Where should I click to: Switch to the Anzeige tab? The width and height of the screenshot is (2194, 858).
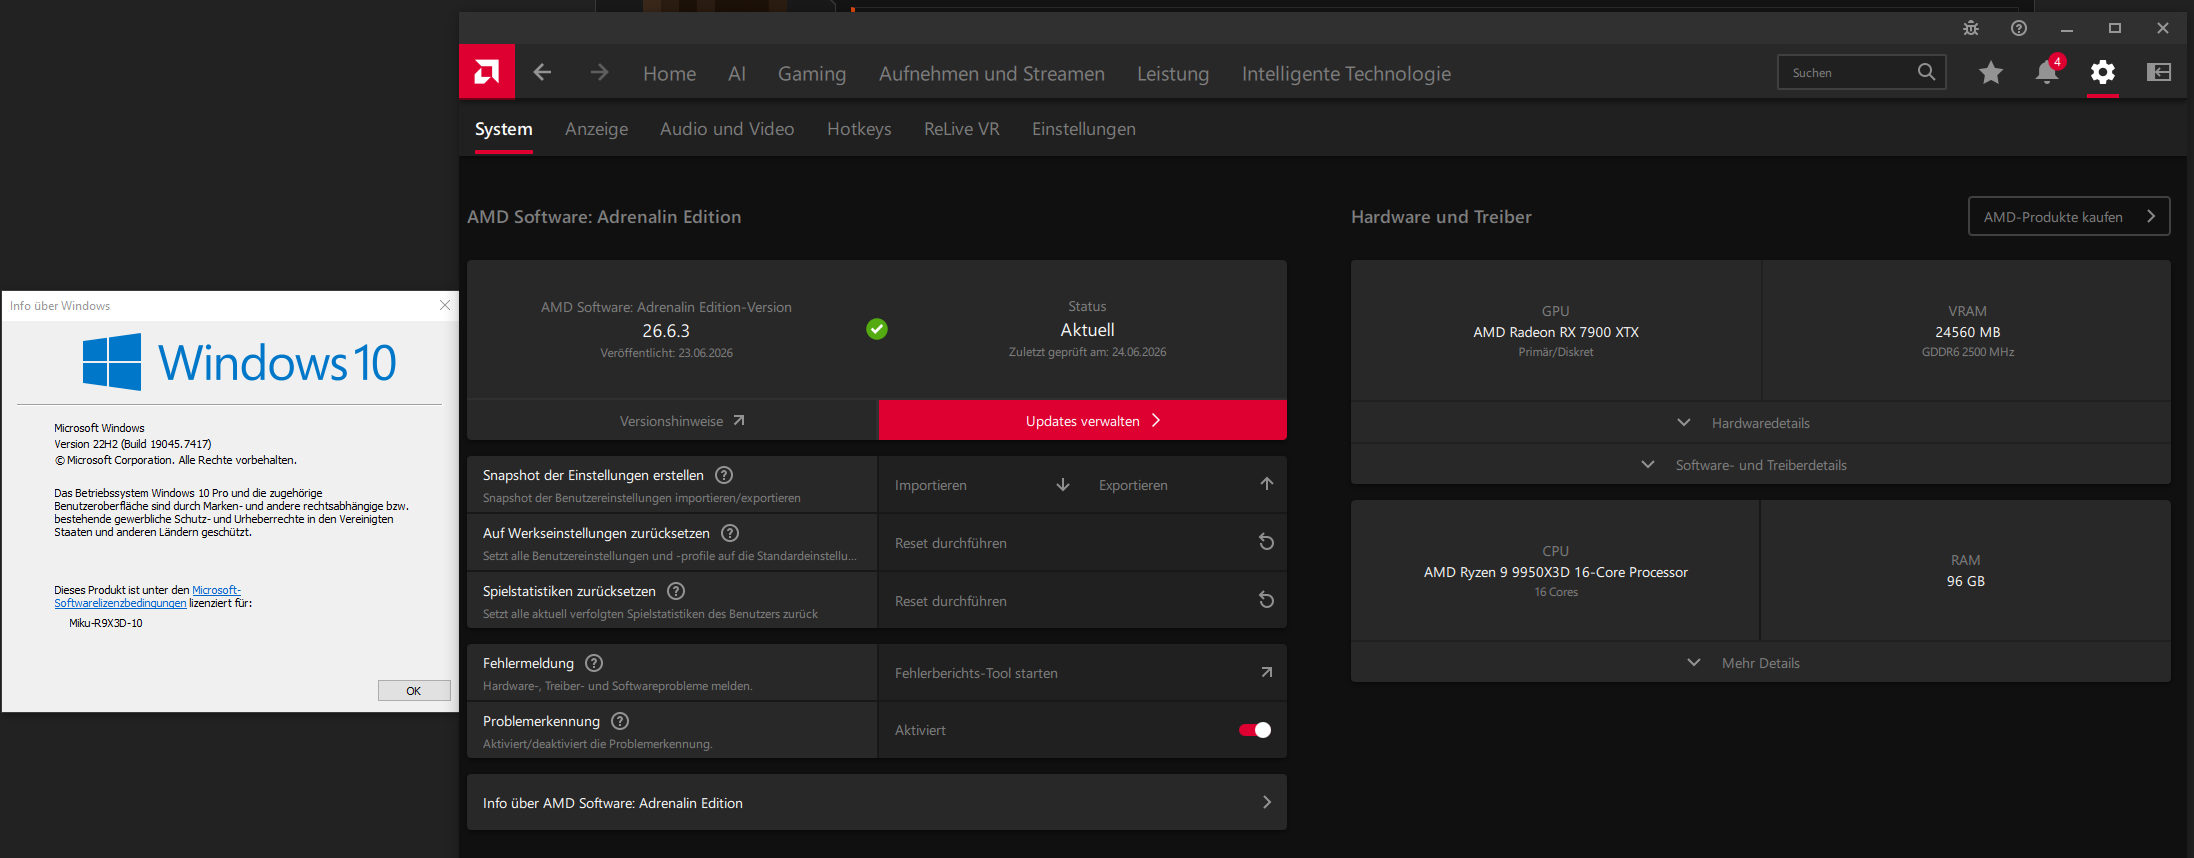coord(597,129)
